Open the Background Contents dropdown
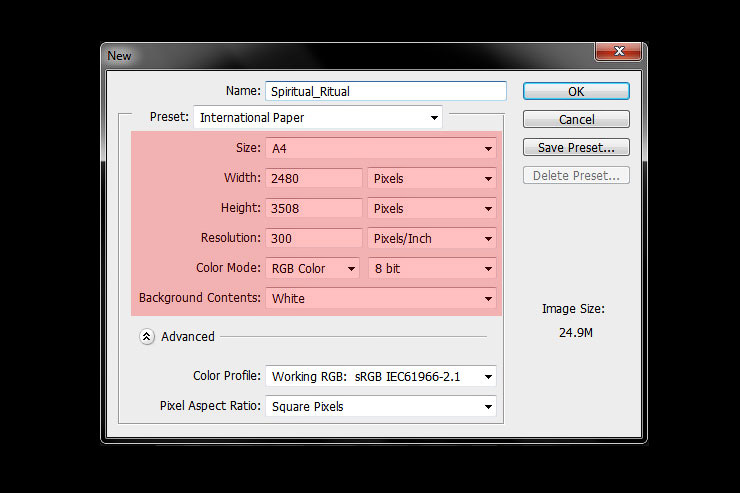 [381, 298]
